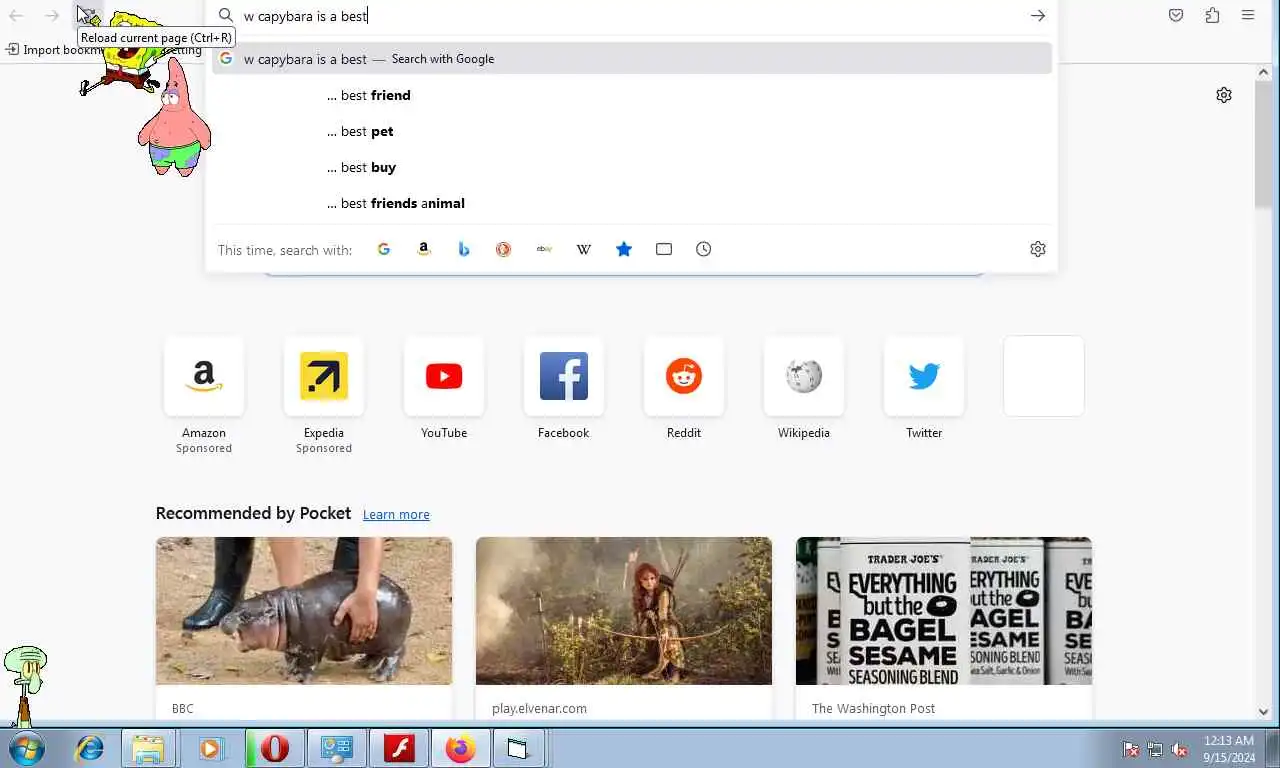Image resolution: width=1280 pixels, height=768 pixels.
Task: Search this time with Google icon
Action: pyautogui.click(x=384, y=249)
